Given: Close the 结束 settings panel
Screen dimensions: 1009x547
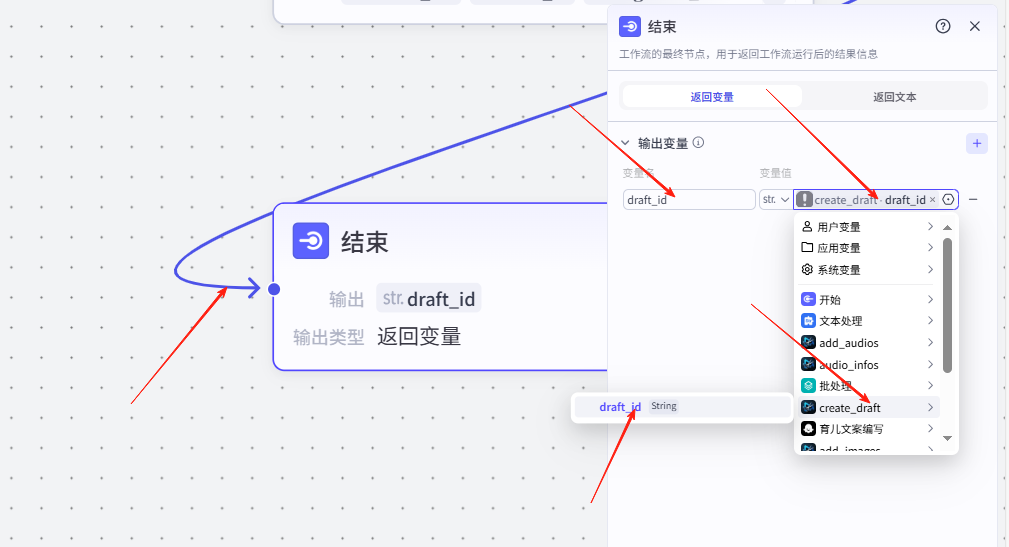Looking at the screenshot, I should 975,27.
